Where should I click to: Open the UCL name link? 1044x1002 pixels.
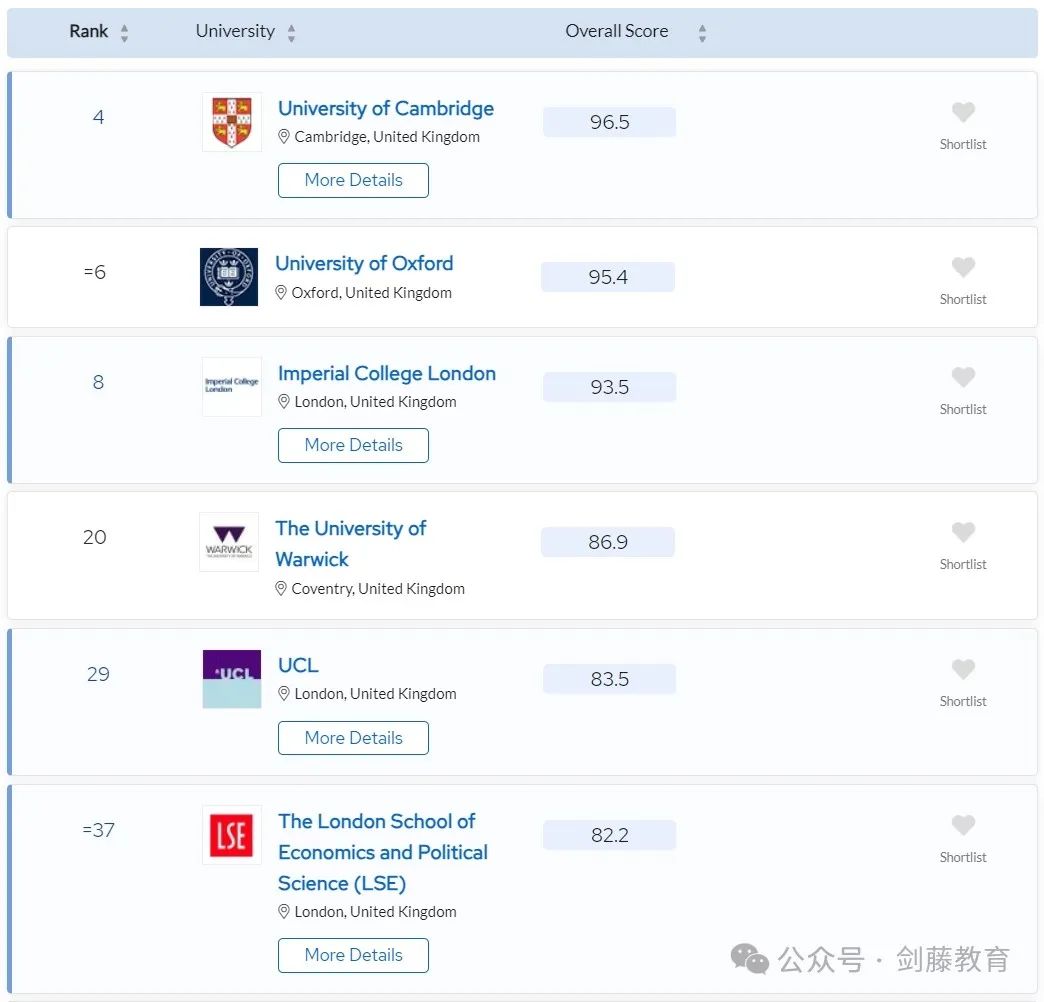coord(298,665)
